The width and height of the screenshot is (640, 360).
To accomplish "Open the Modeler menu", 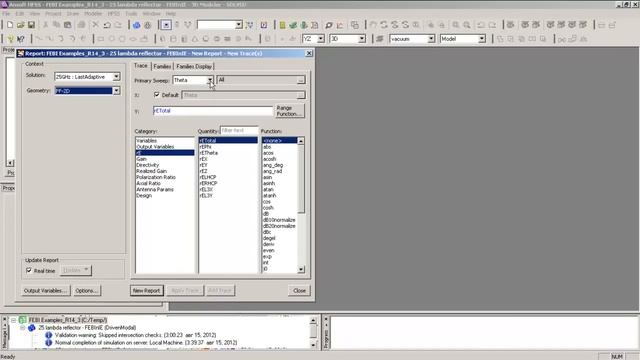I will point(93,13).
